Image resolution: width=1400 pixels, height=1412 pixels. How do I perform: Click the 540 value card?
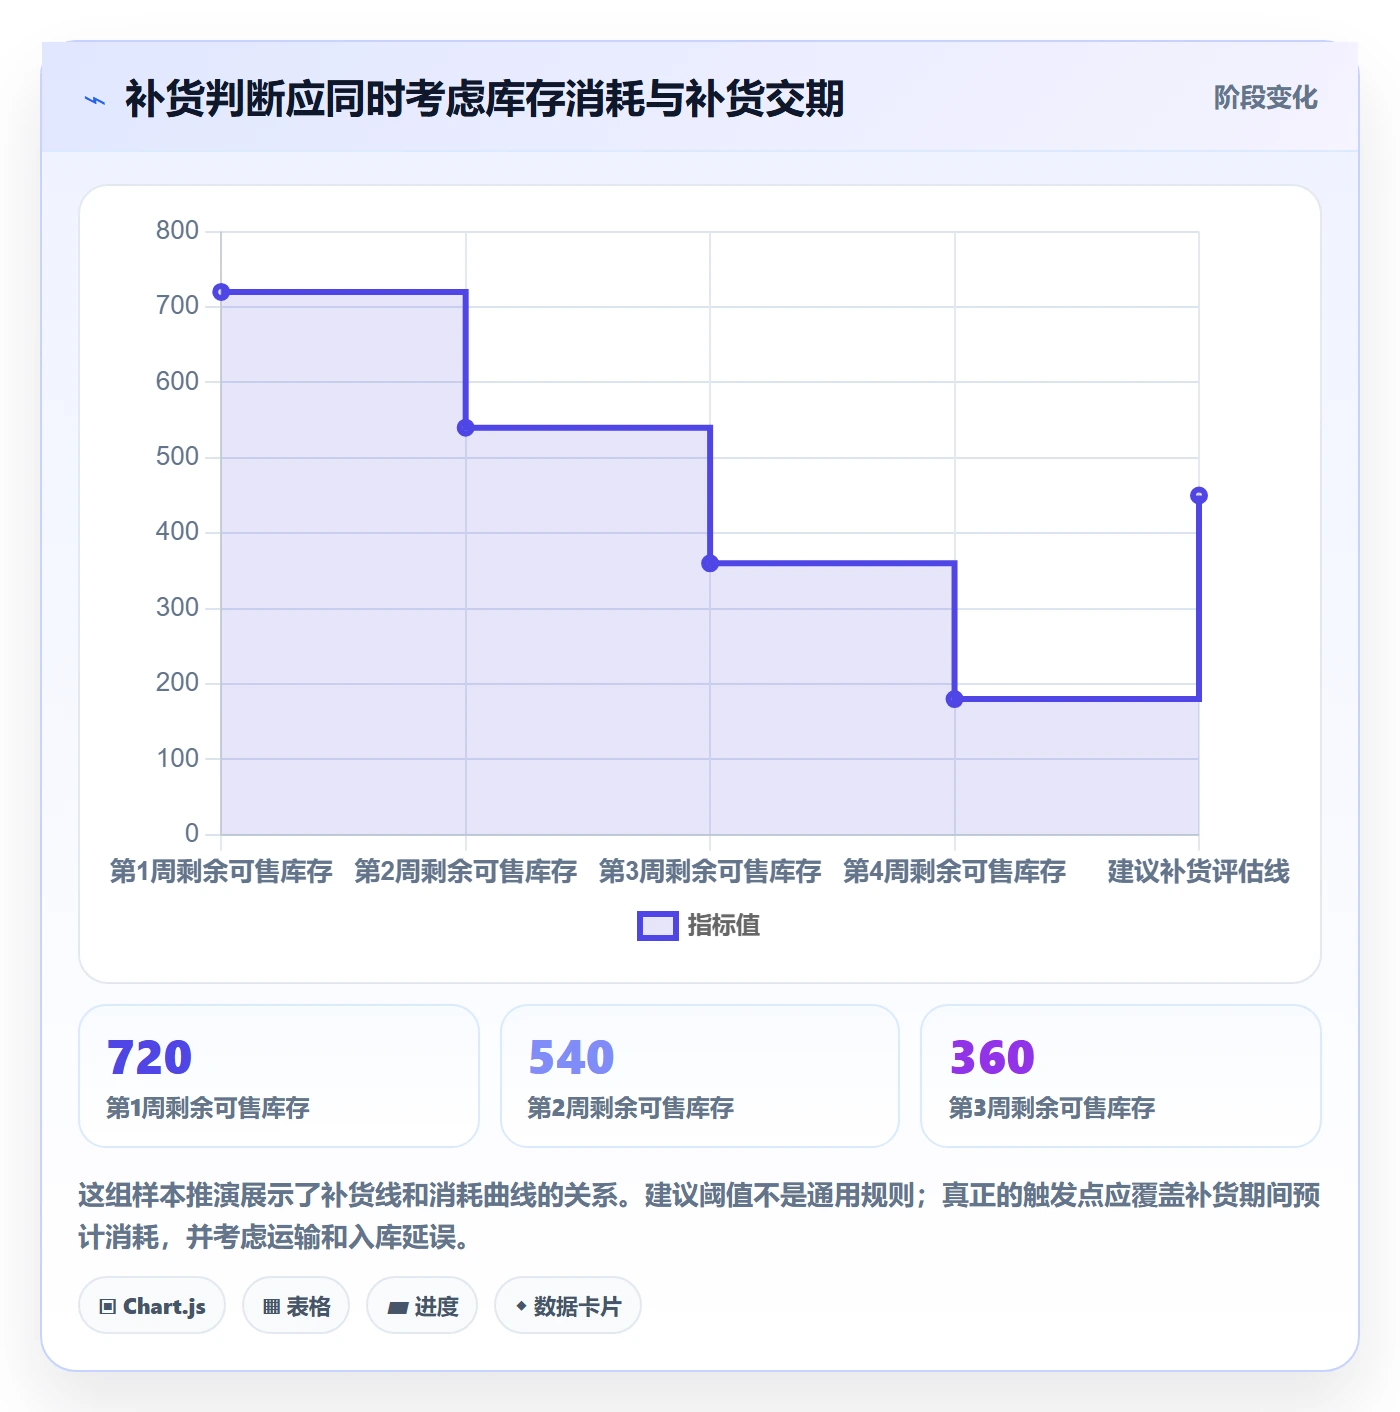point(700,1076)
